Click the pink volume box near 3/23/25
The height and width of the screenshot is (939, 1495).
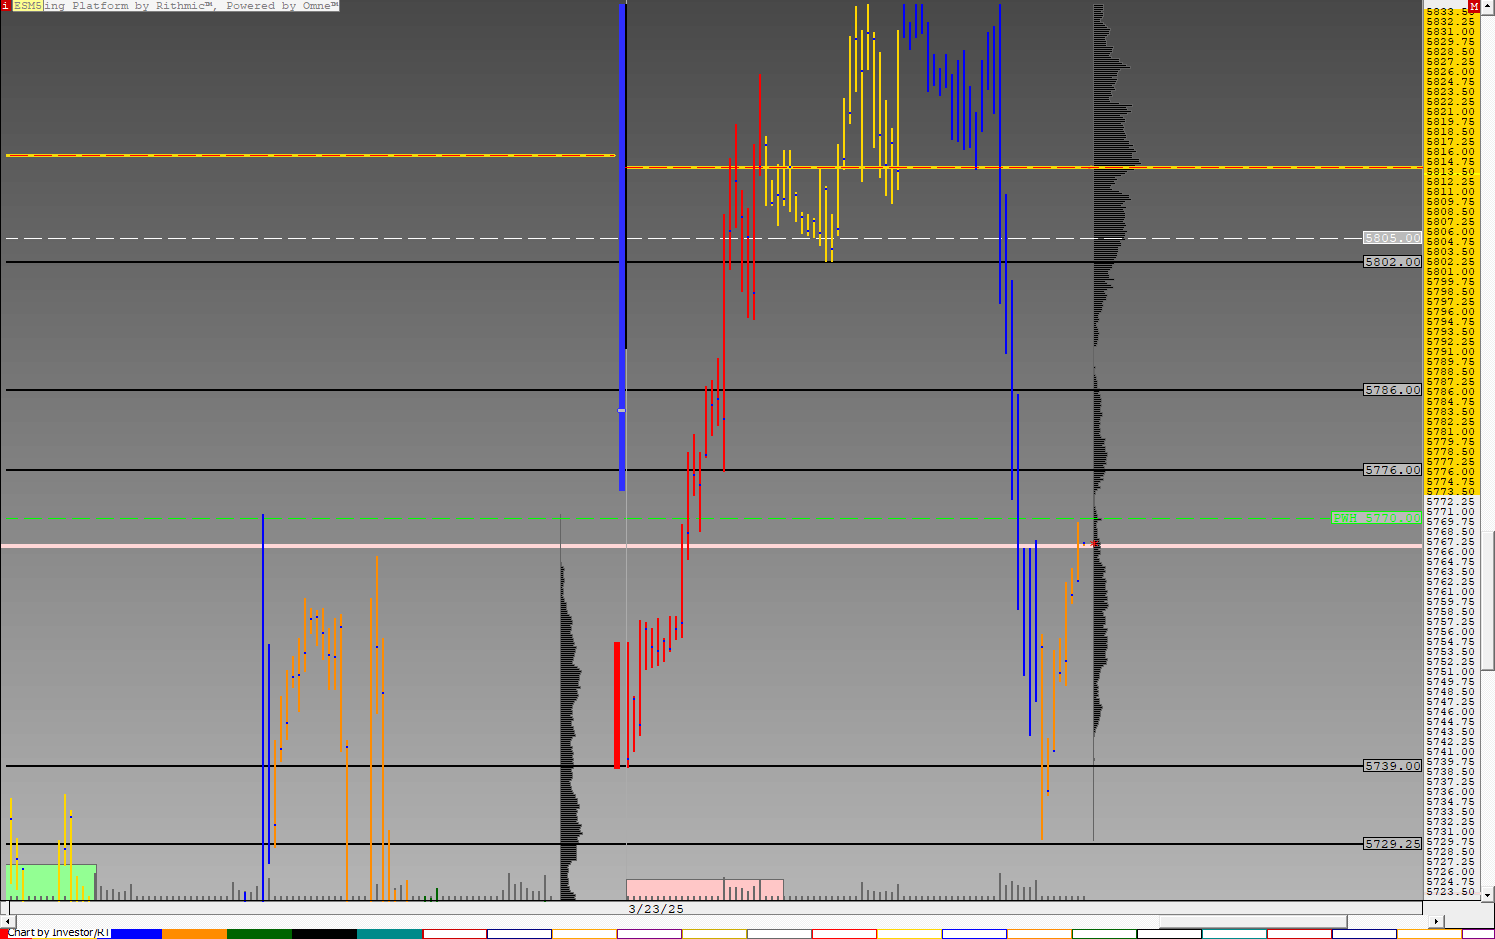(704, 889)
